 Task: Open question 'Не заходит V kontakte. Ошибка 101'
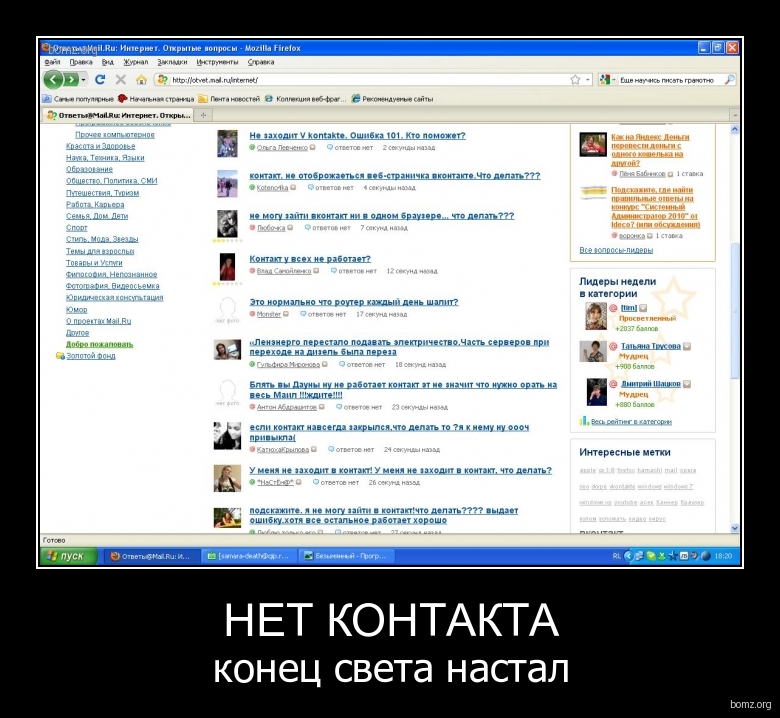tap(357, 135)
